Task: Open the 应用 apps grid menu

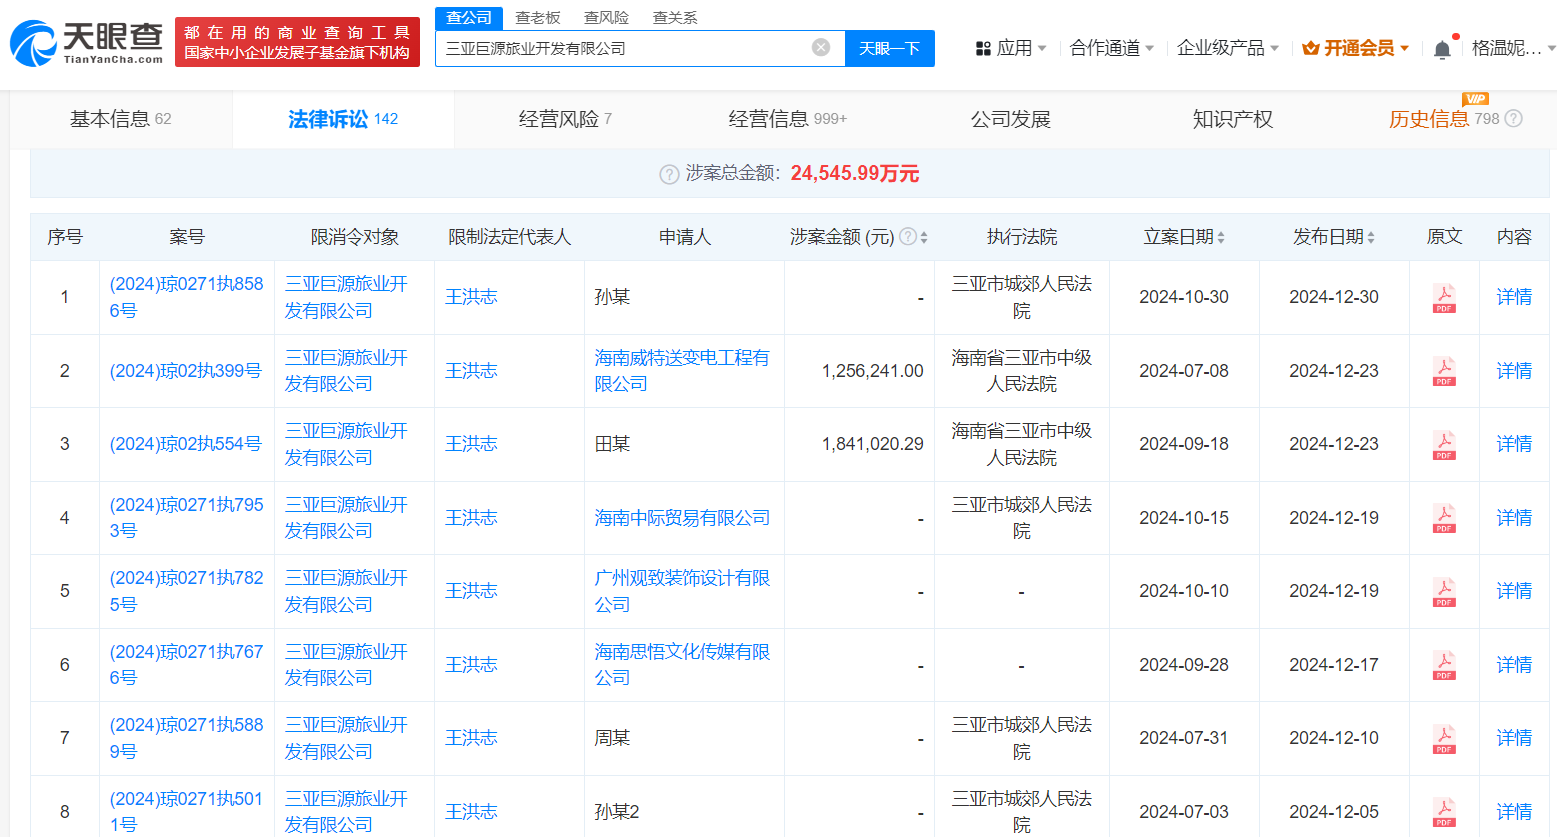Action: click(x=1010, y=48)
